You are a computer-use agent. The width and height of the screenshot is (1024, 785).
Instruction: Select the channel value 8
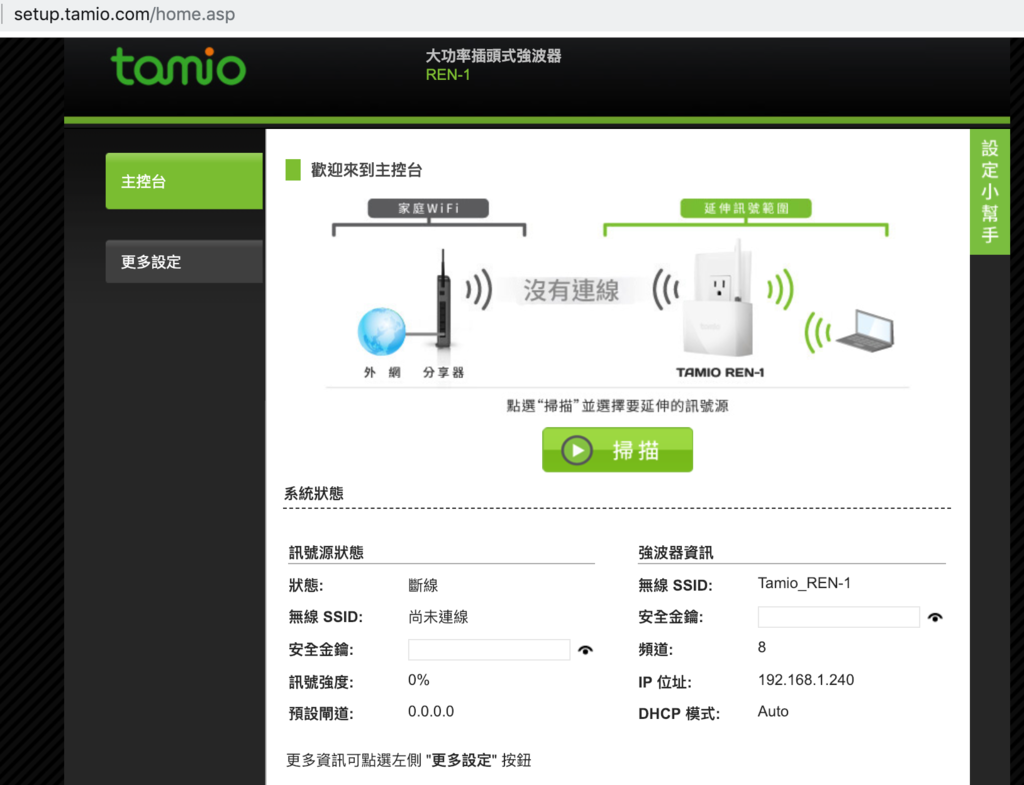[761, 647]
